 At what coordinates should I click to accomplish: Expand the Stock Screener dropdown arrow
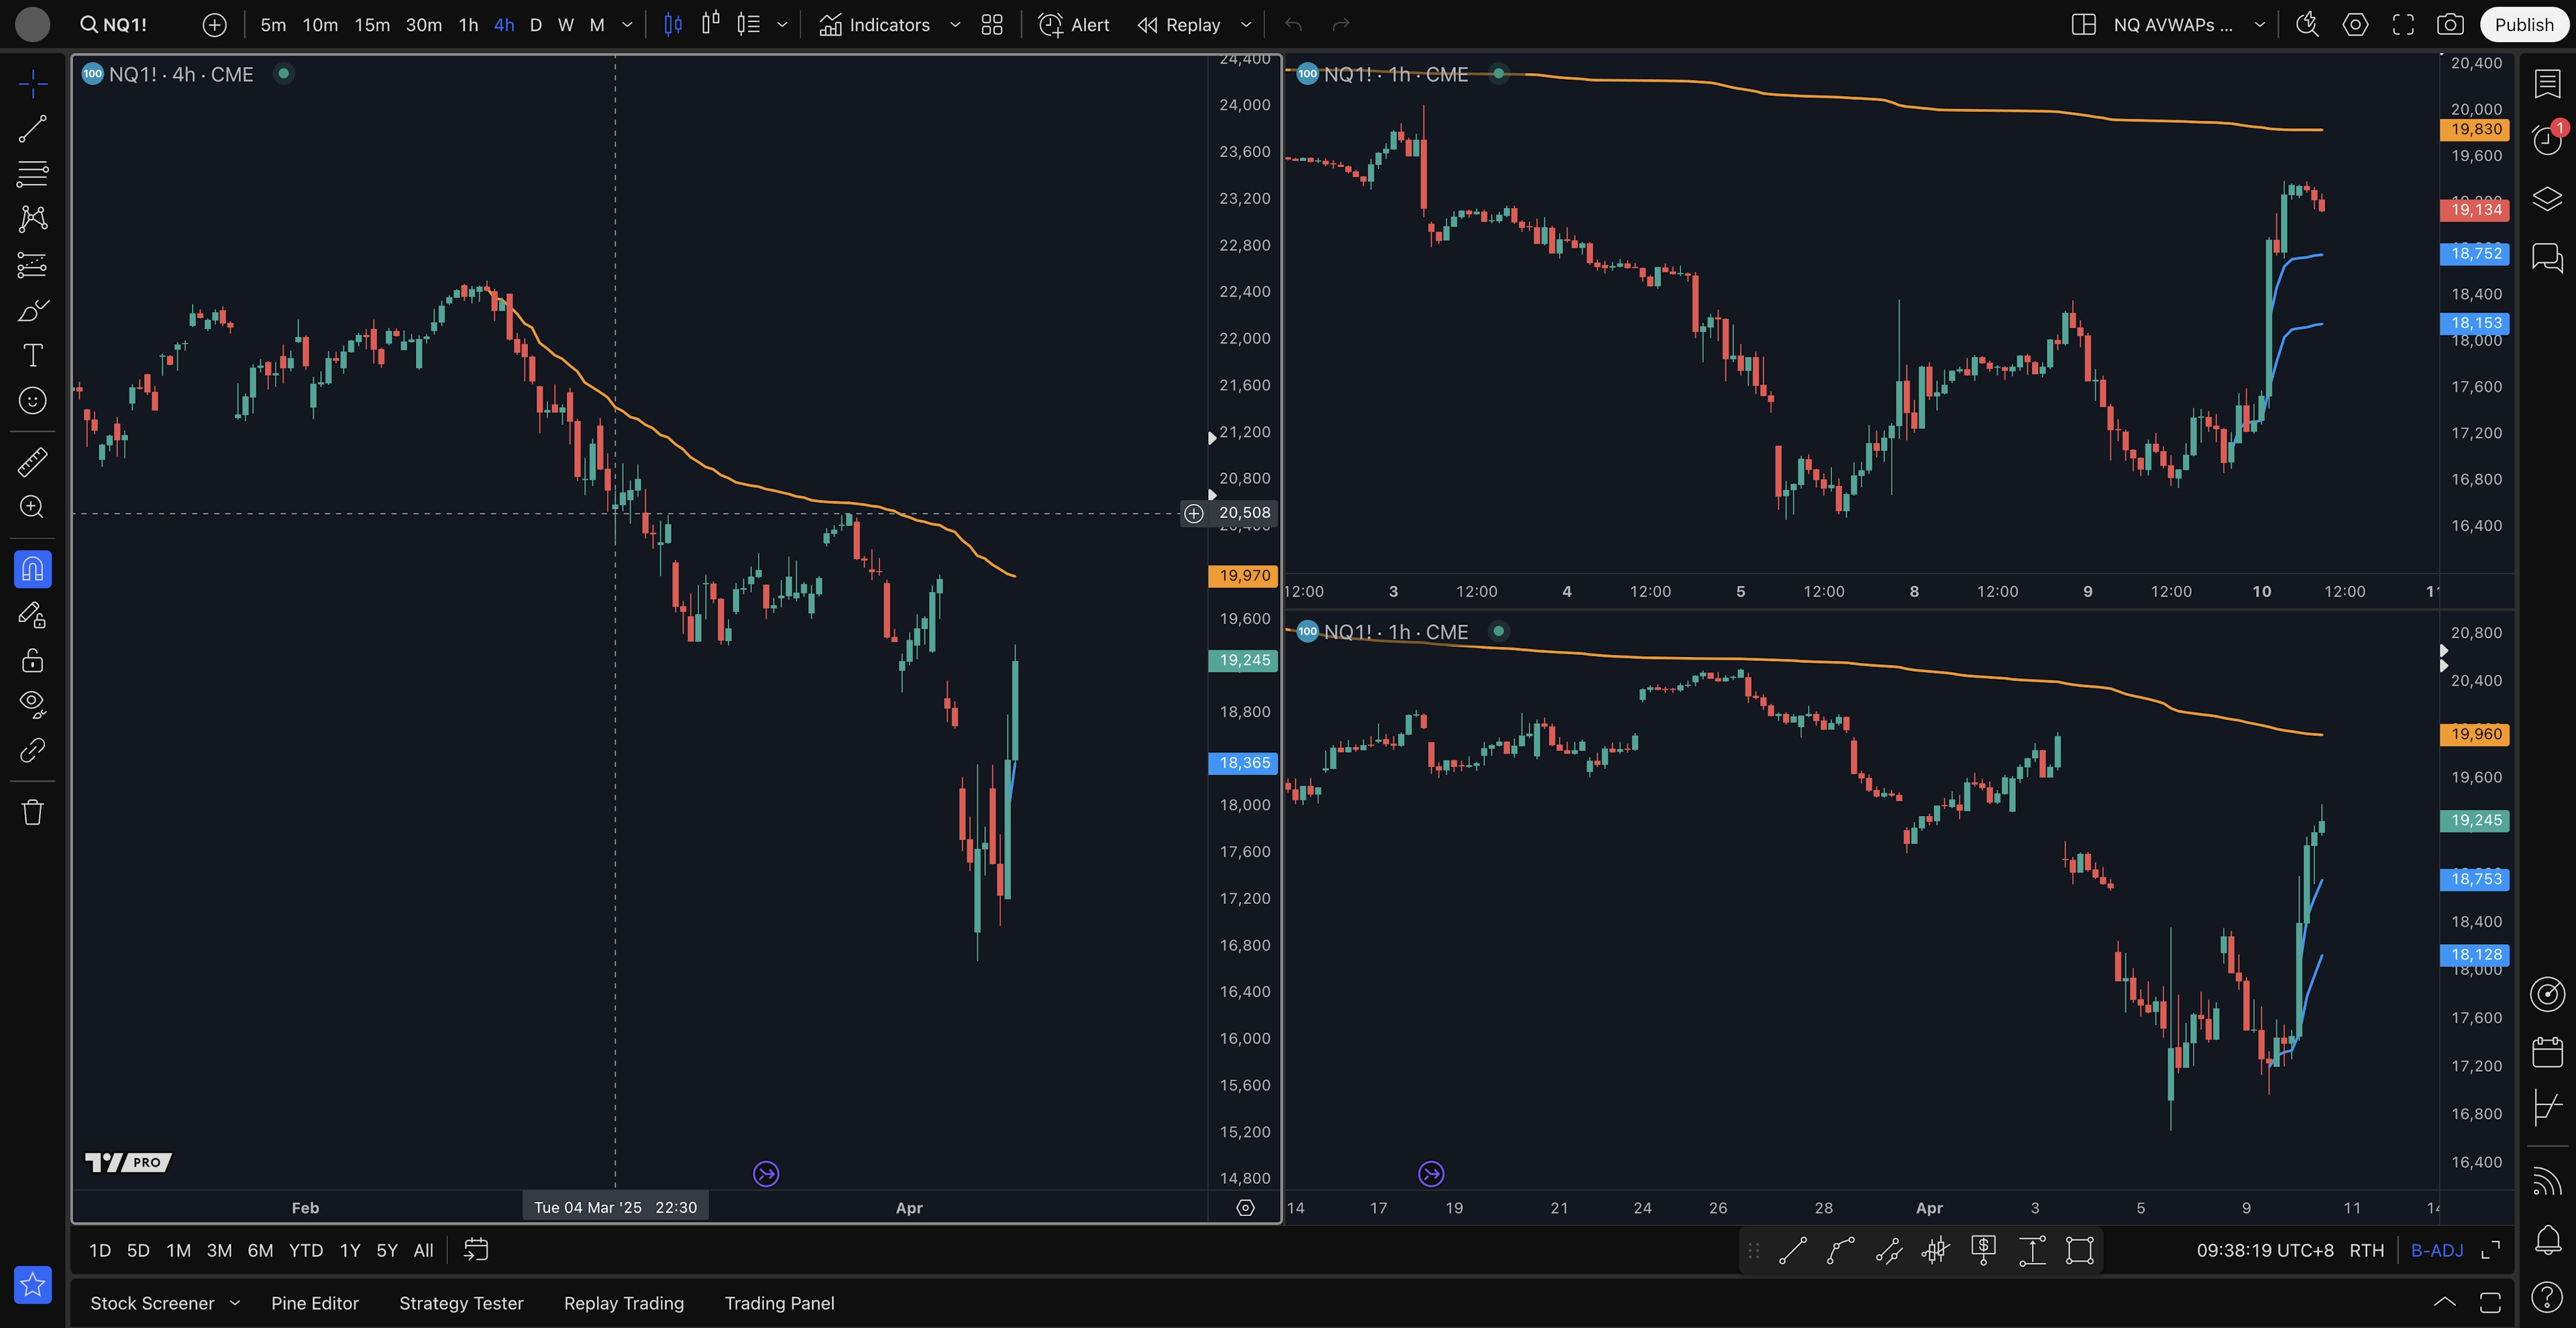[235, 1303]
